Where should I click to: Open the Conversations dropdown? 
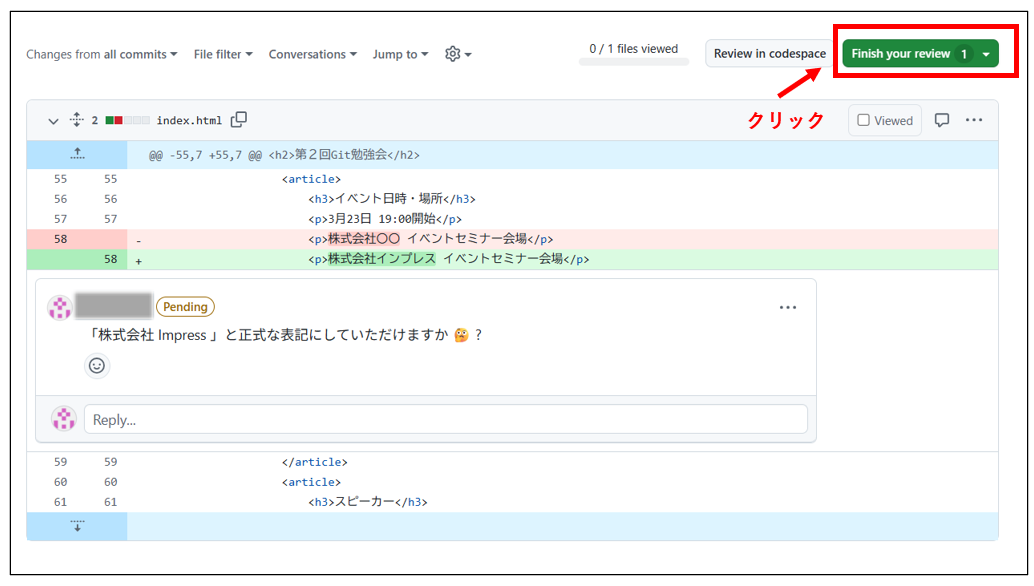(x=312, y=54)
